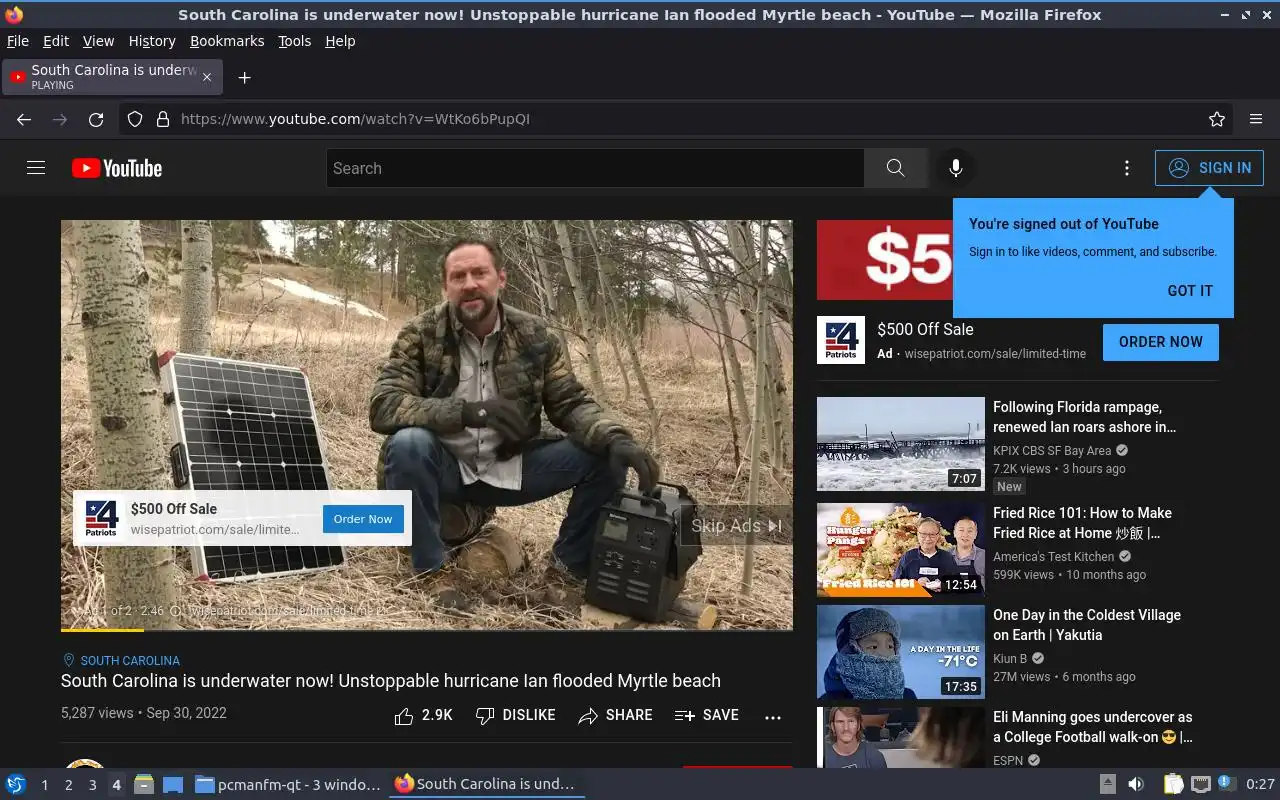1280x800 pixels.
Task: Open the desktop start menu in taskbar
Action: (16, 784)
